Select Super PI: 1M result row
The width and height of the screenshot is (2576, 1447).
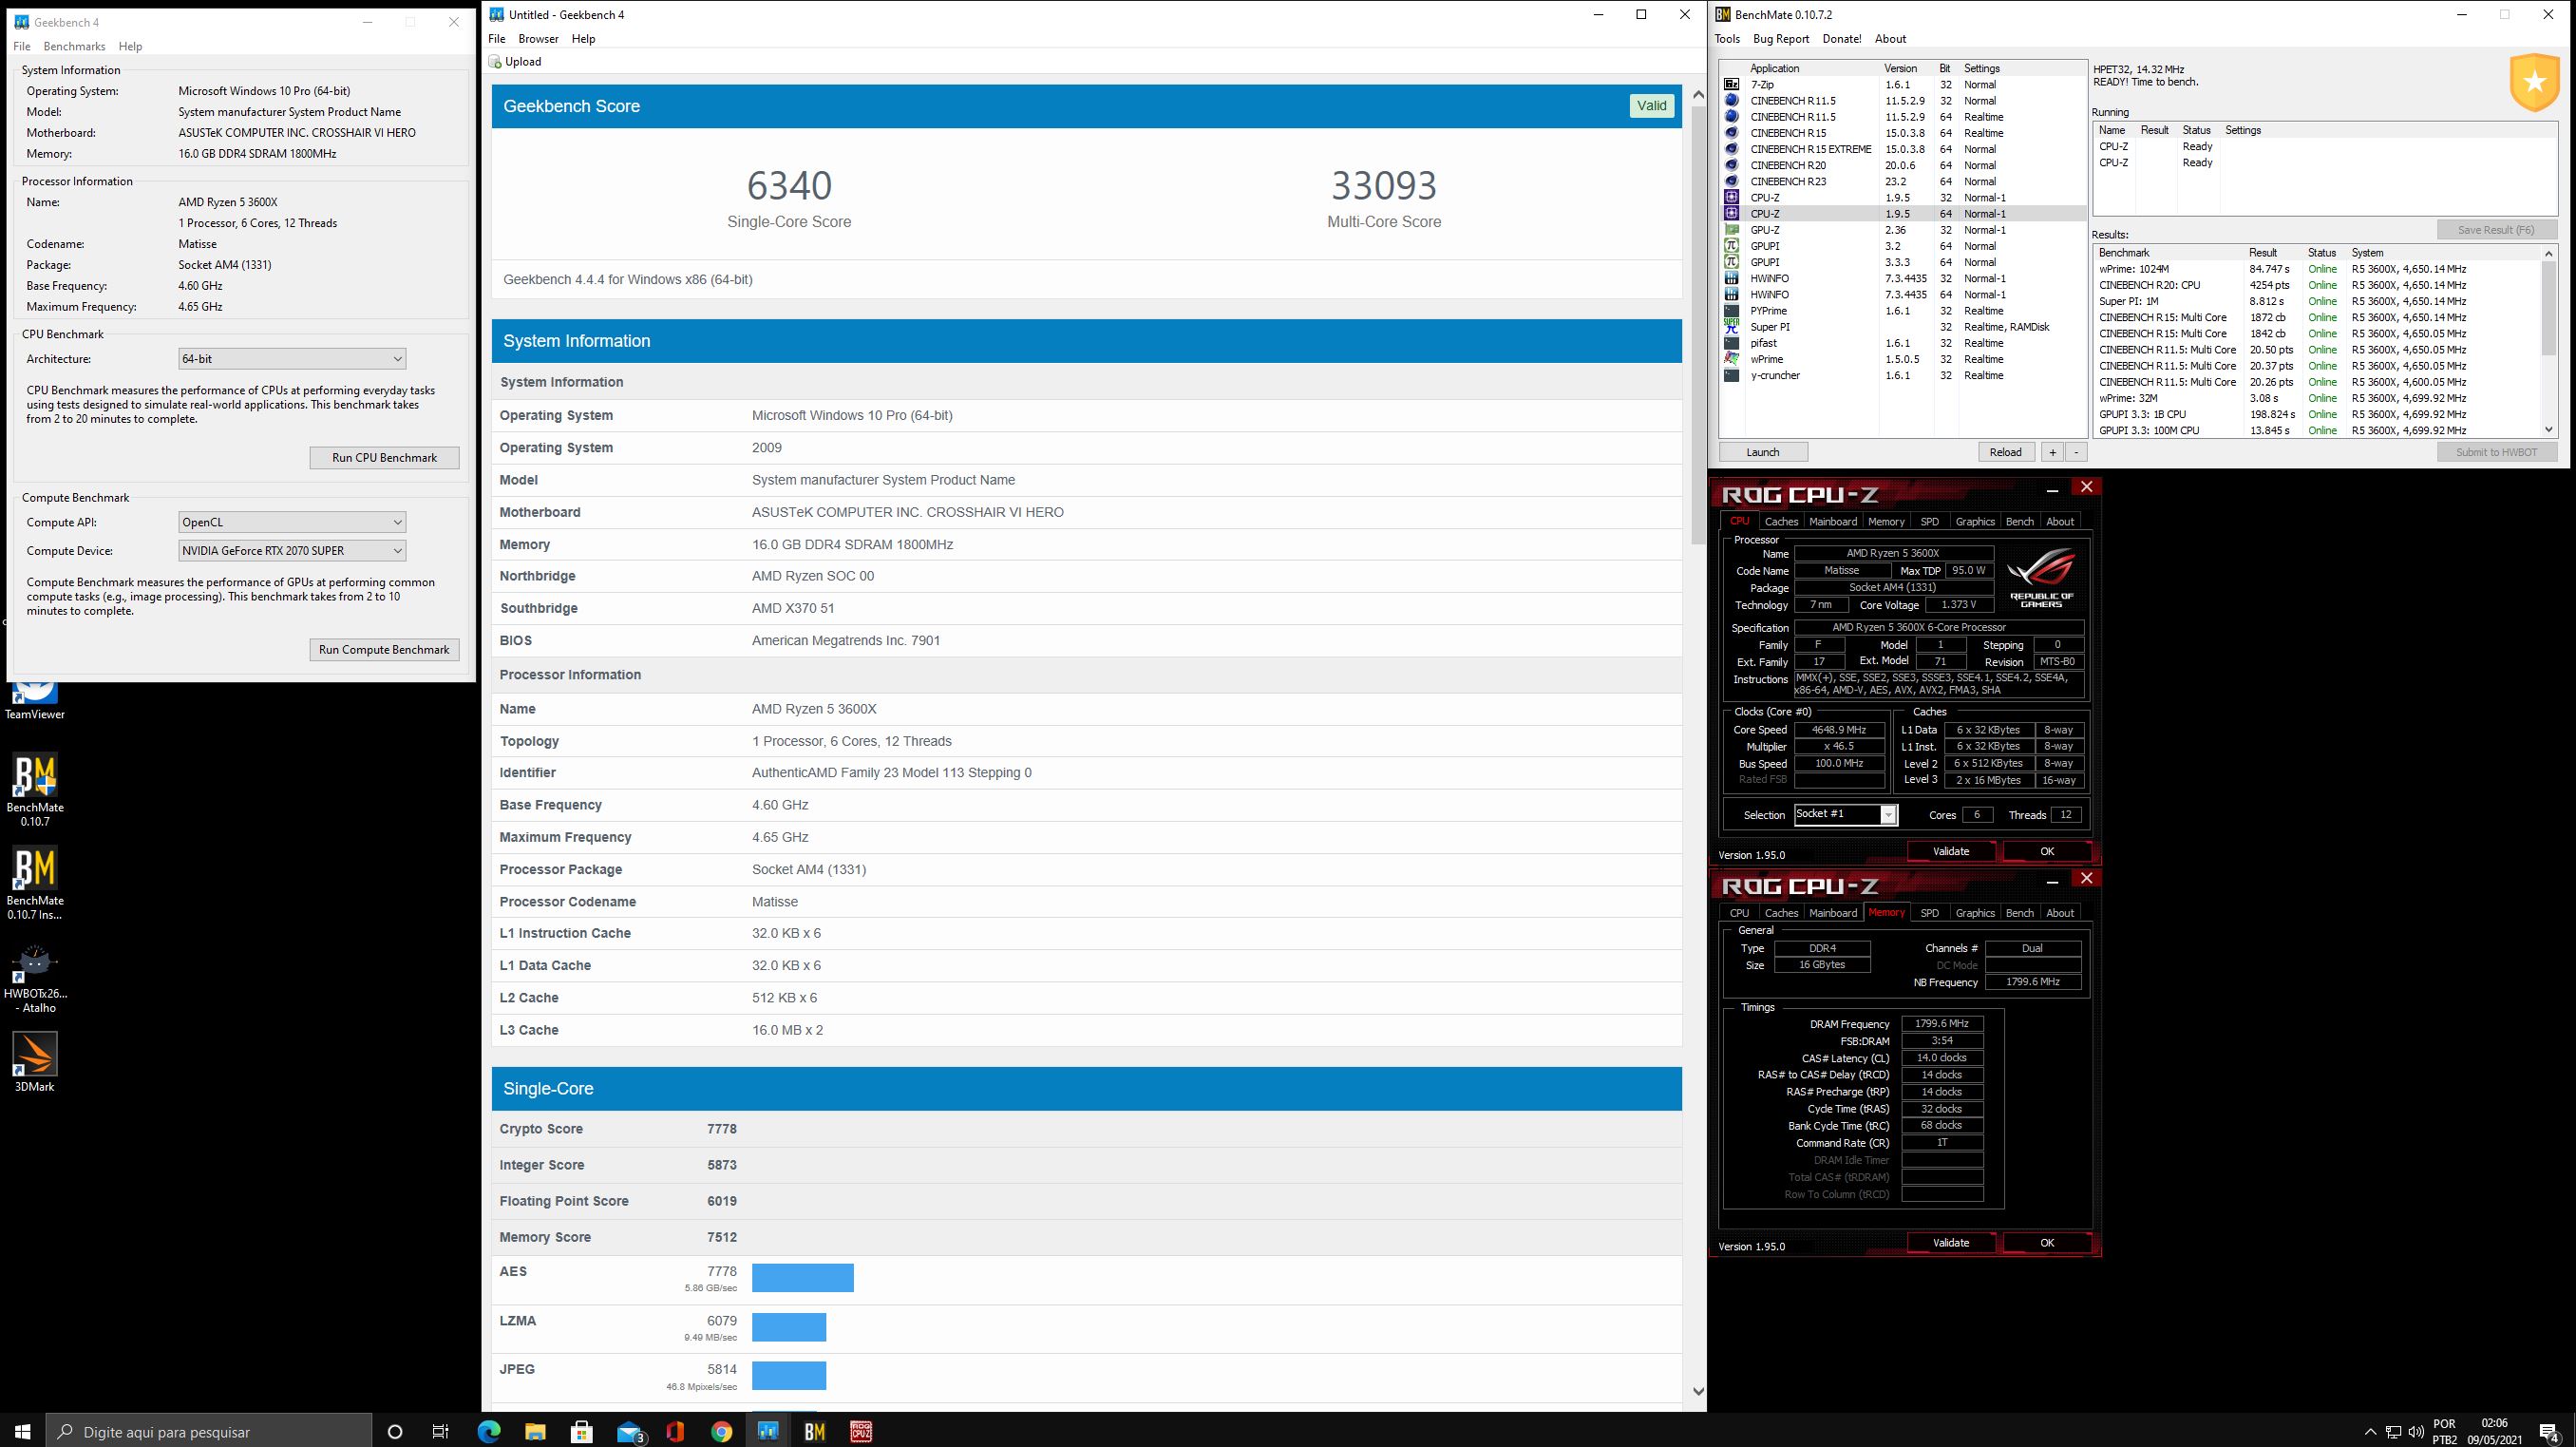[2317, 301]
